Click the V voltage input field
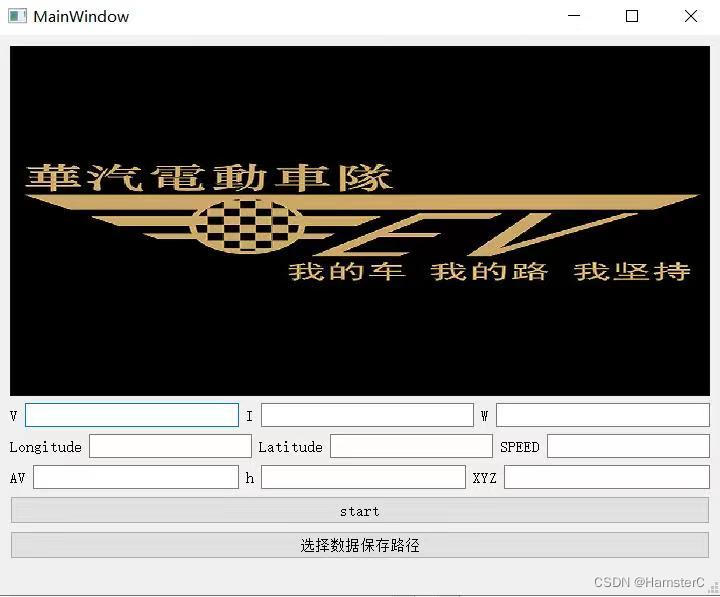The height and width of the screenshot is (597, 720). point(132,415)
